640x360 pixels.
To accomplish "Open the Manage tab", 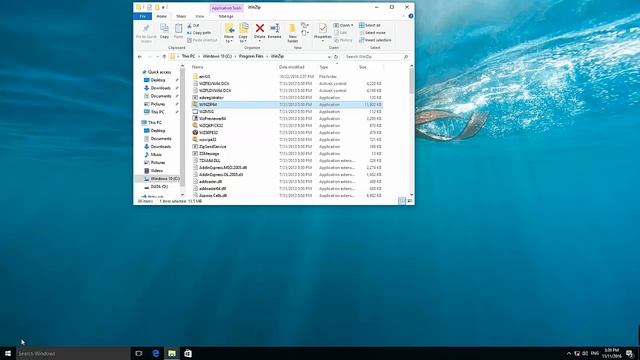I will [x=226, y=16].
